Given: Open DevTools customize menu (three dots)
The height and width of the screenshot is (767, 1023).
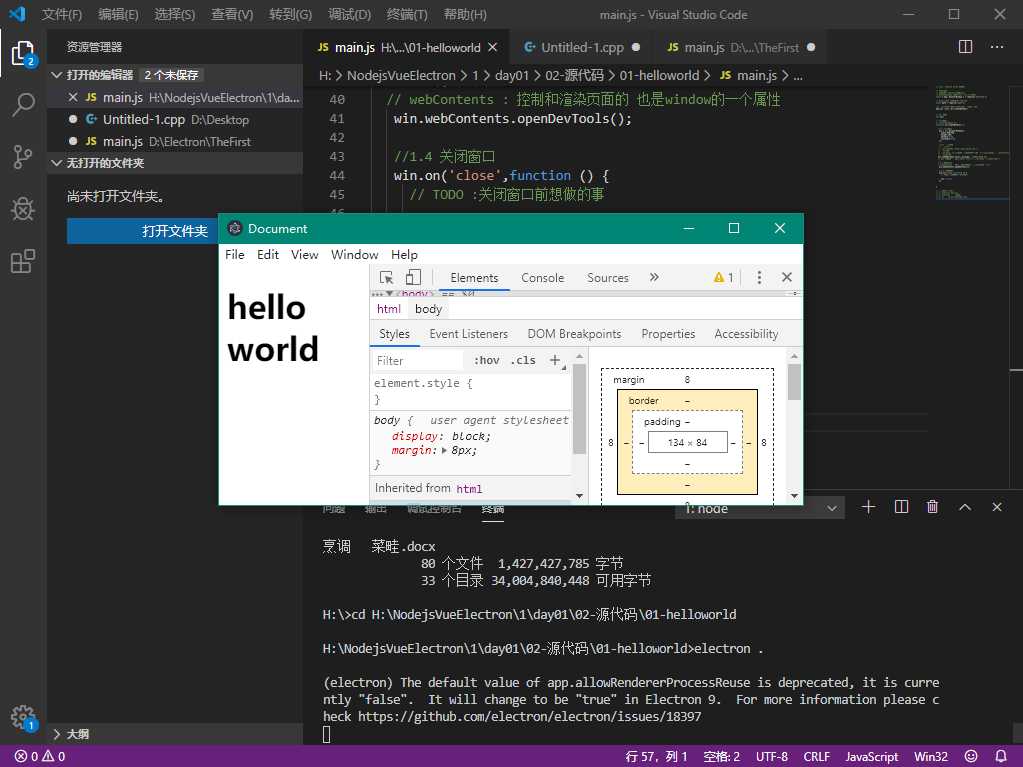Looking at the screenshot, I should point(759,277).
